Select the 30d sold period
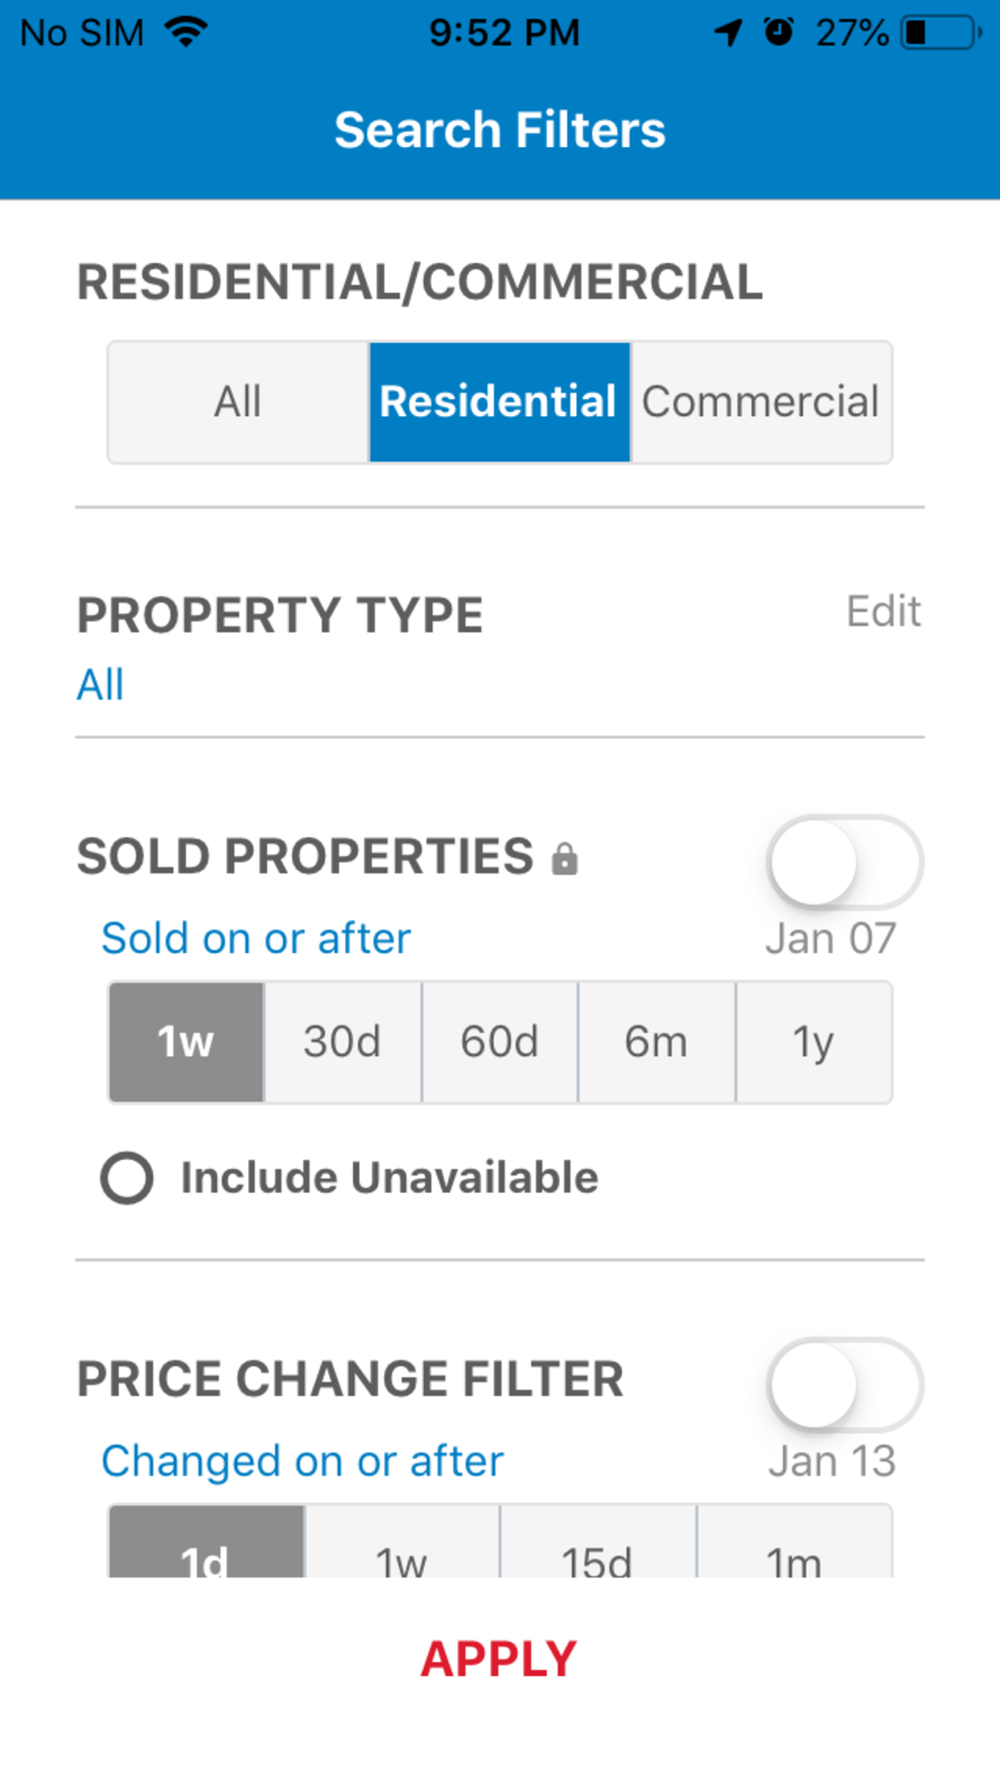 pos(342,1042)
